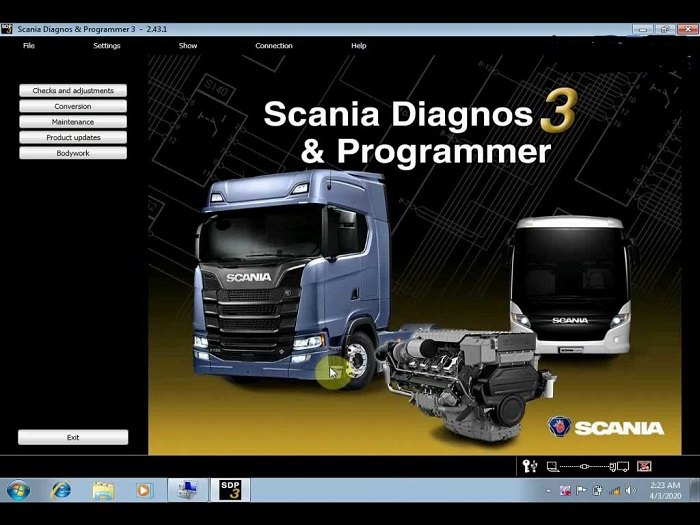This screenshot has height=525, width=700.
Task: Open the Bodywork section
Action: pos(73,153)
